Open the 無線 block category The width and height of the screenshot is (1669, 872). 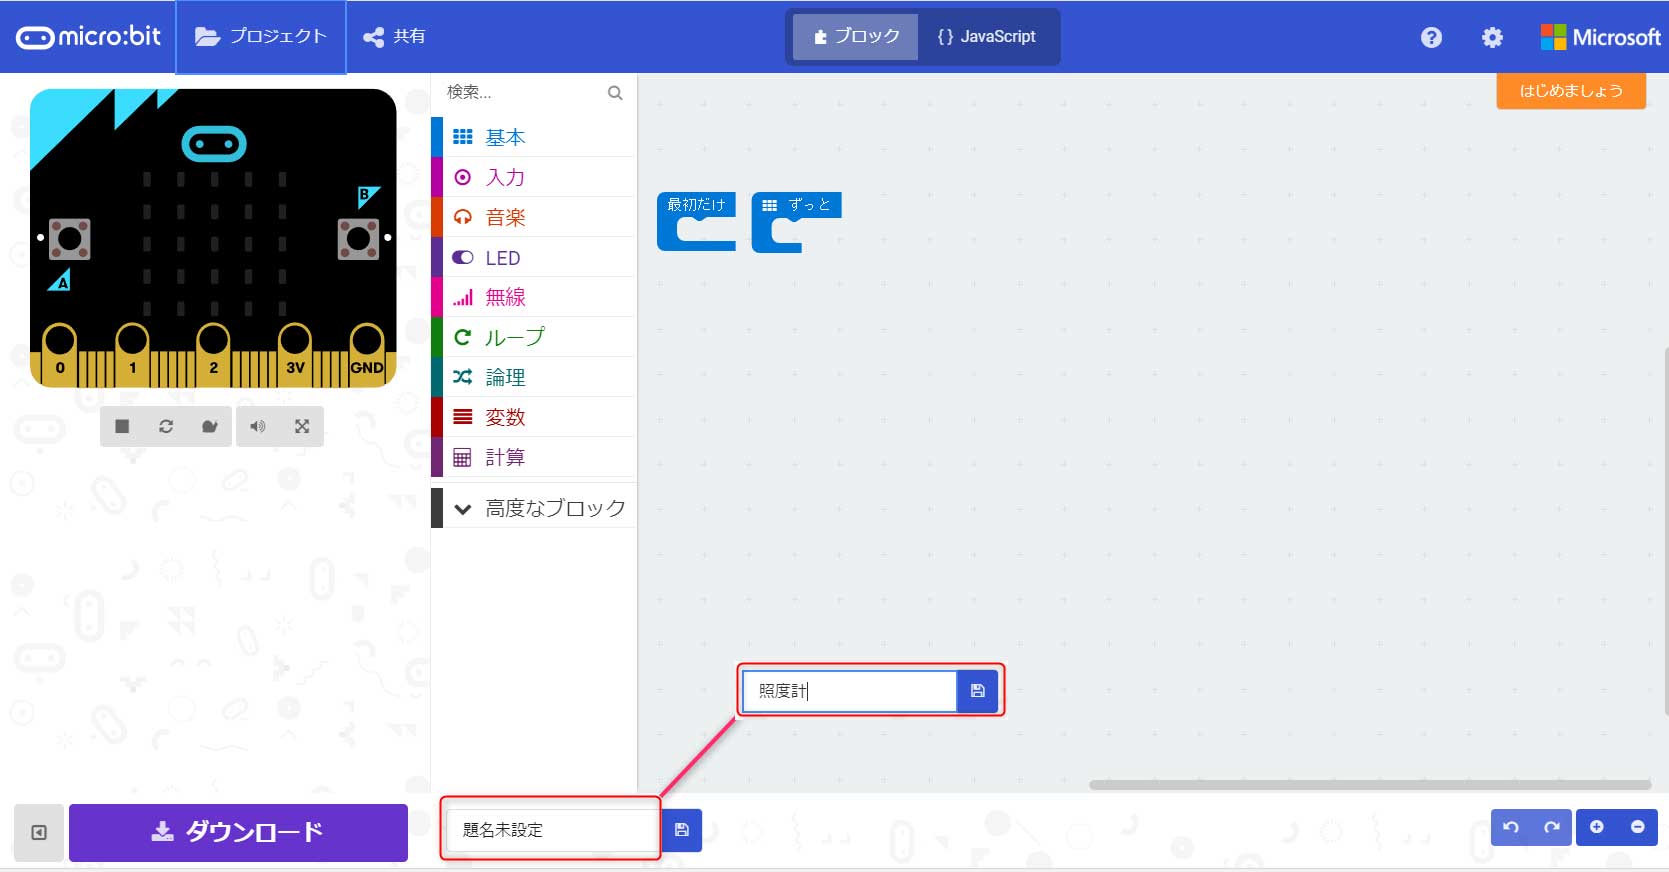coord(534,297)
